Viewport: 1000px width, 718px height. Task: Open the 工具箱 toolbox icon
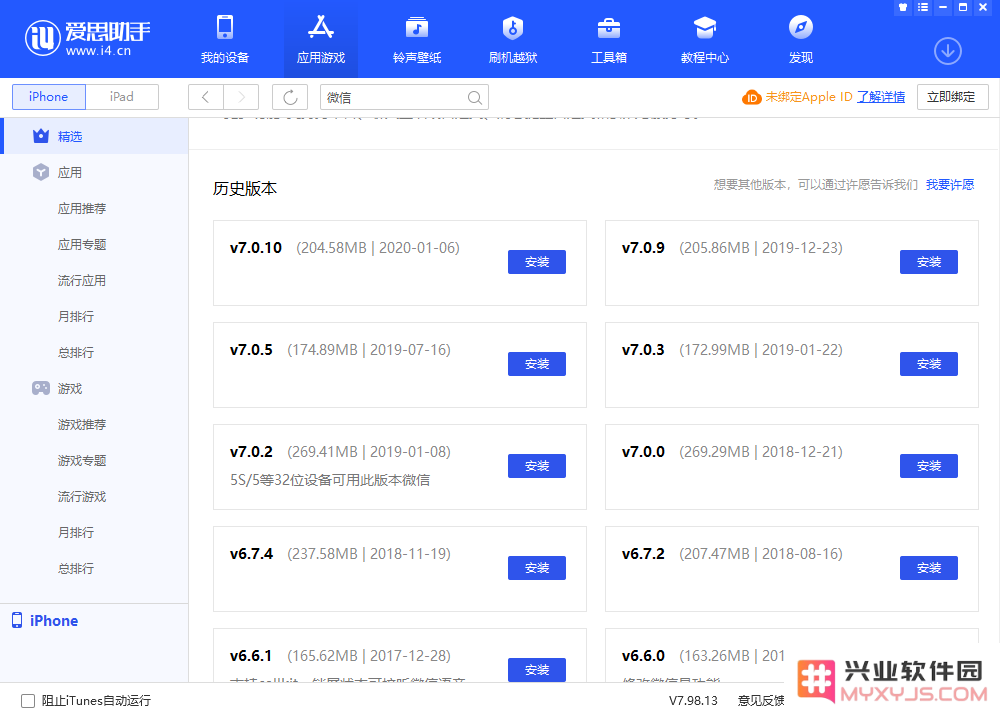point(609,28)
